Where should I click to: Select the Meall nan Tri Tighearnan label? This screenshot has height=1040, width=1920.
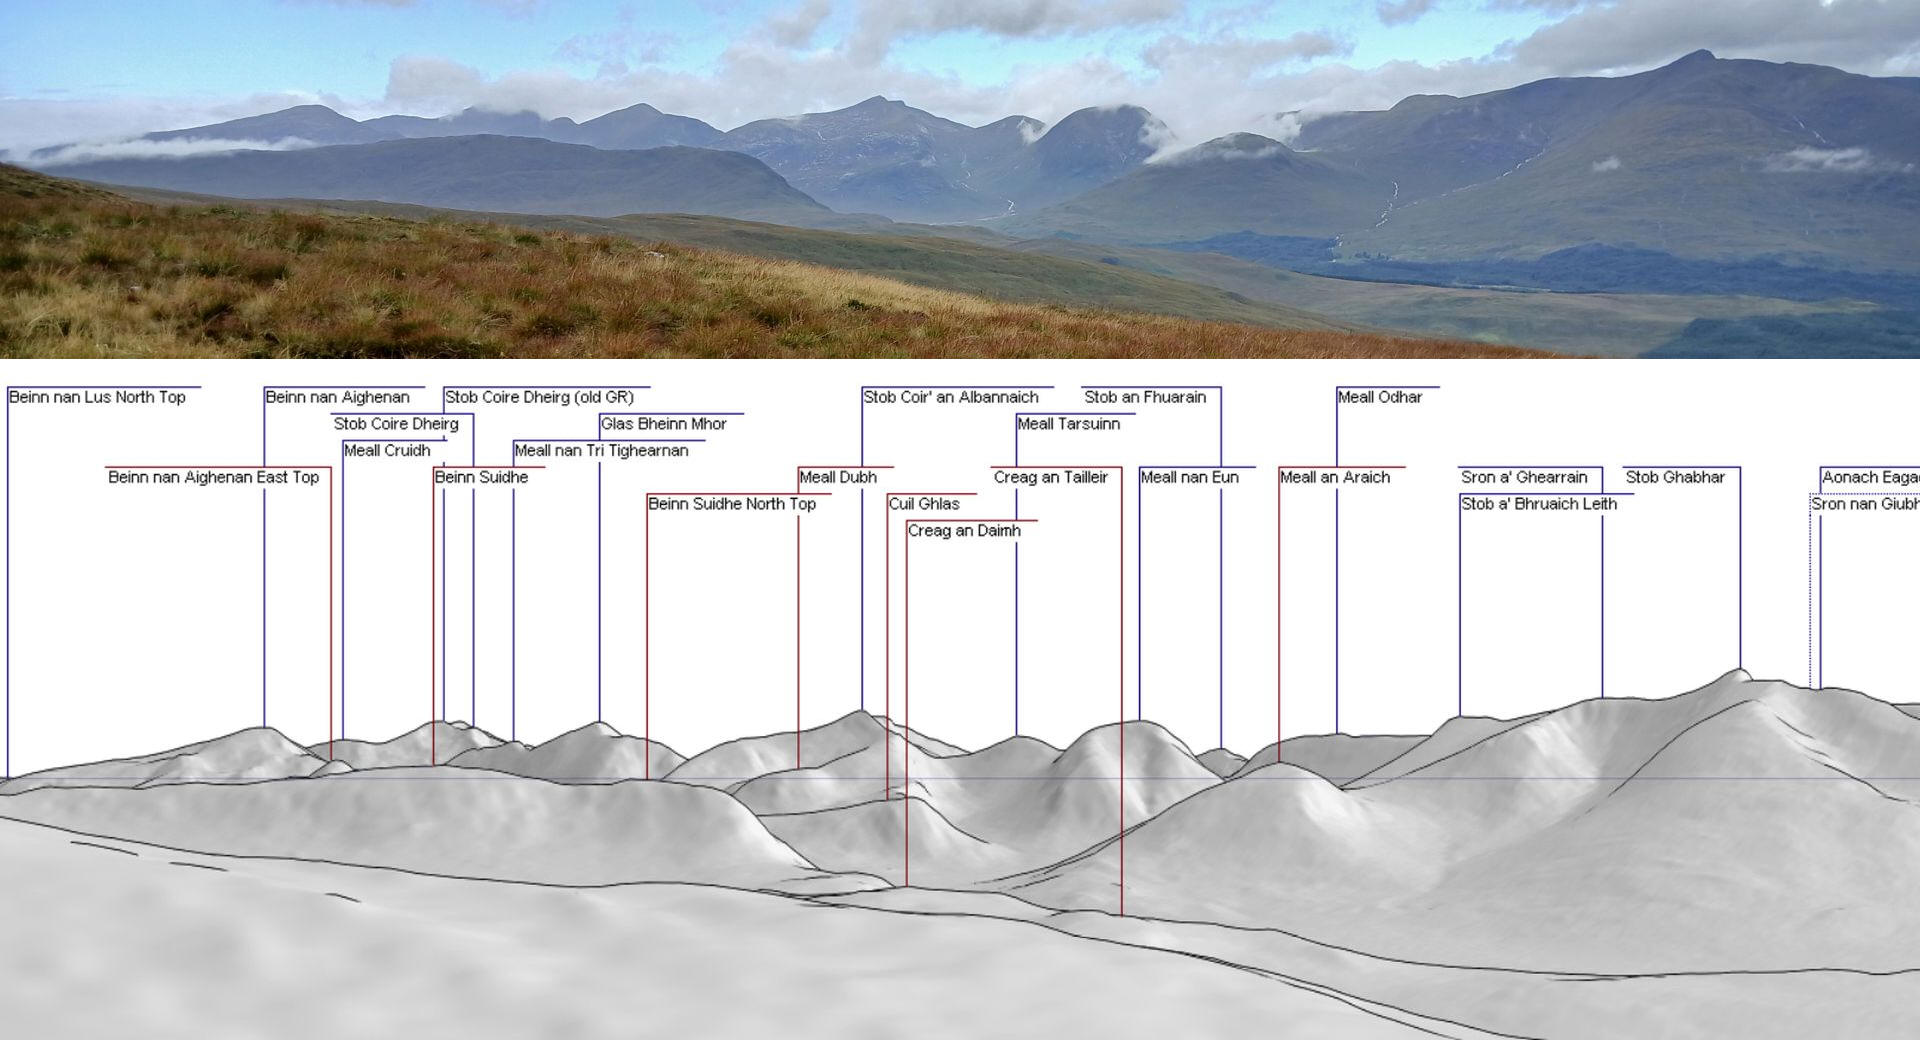(601, 450)
